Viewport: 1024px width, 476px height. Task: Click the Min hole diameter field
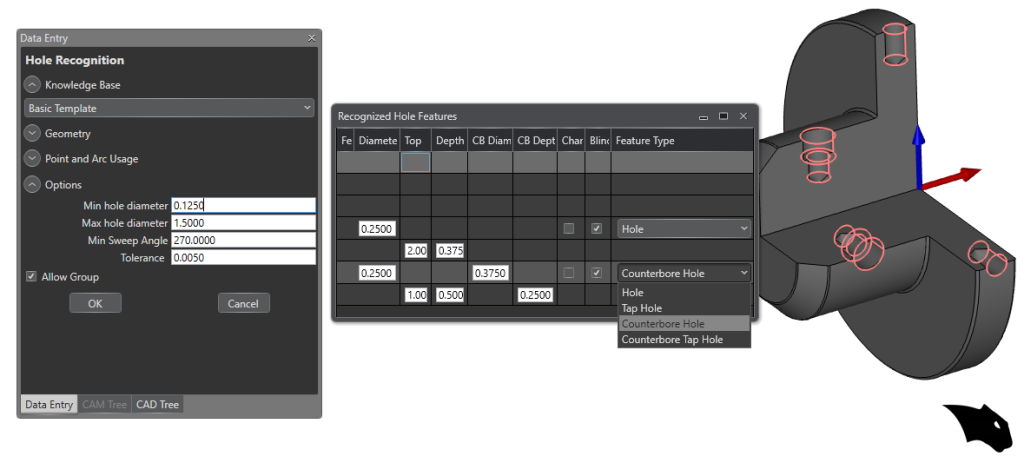click(243, 205)
